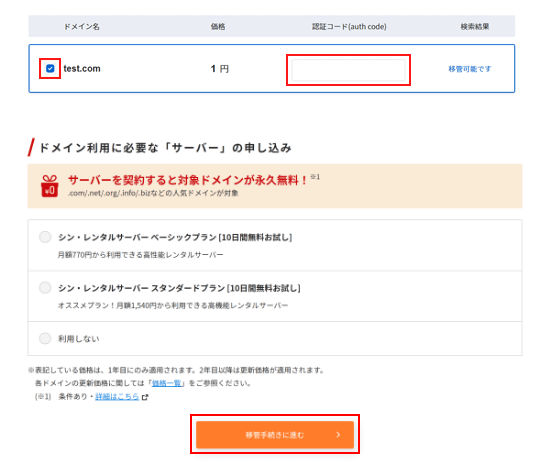Open the 価格一覧 link
The height and width of the screenshot is (462, 550).
pos(167,383)
